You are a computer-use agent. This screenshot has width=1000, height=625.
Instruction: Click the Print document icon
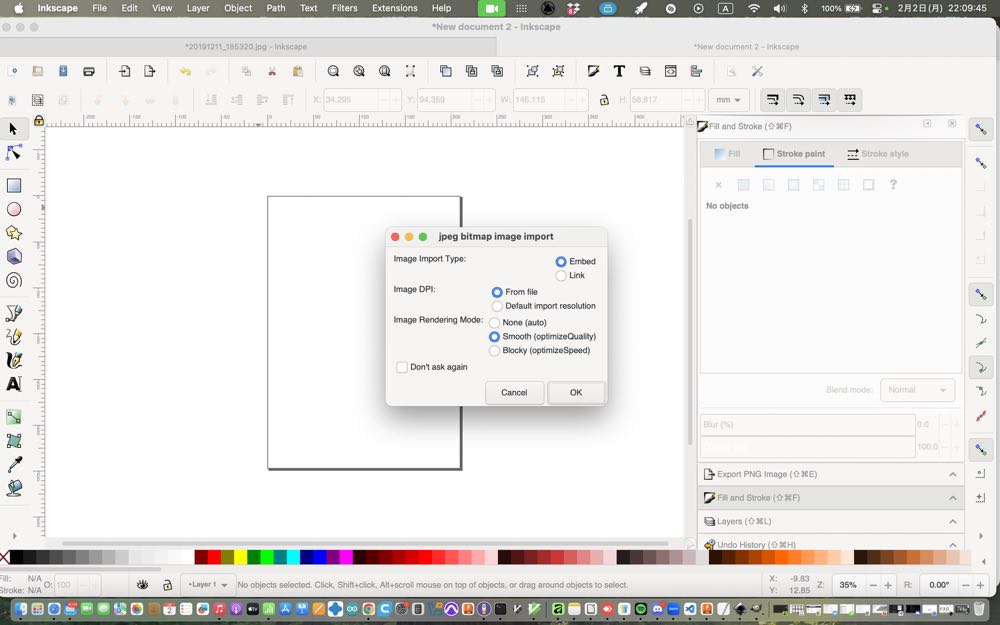[89, 71]
